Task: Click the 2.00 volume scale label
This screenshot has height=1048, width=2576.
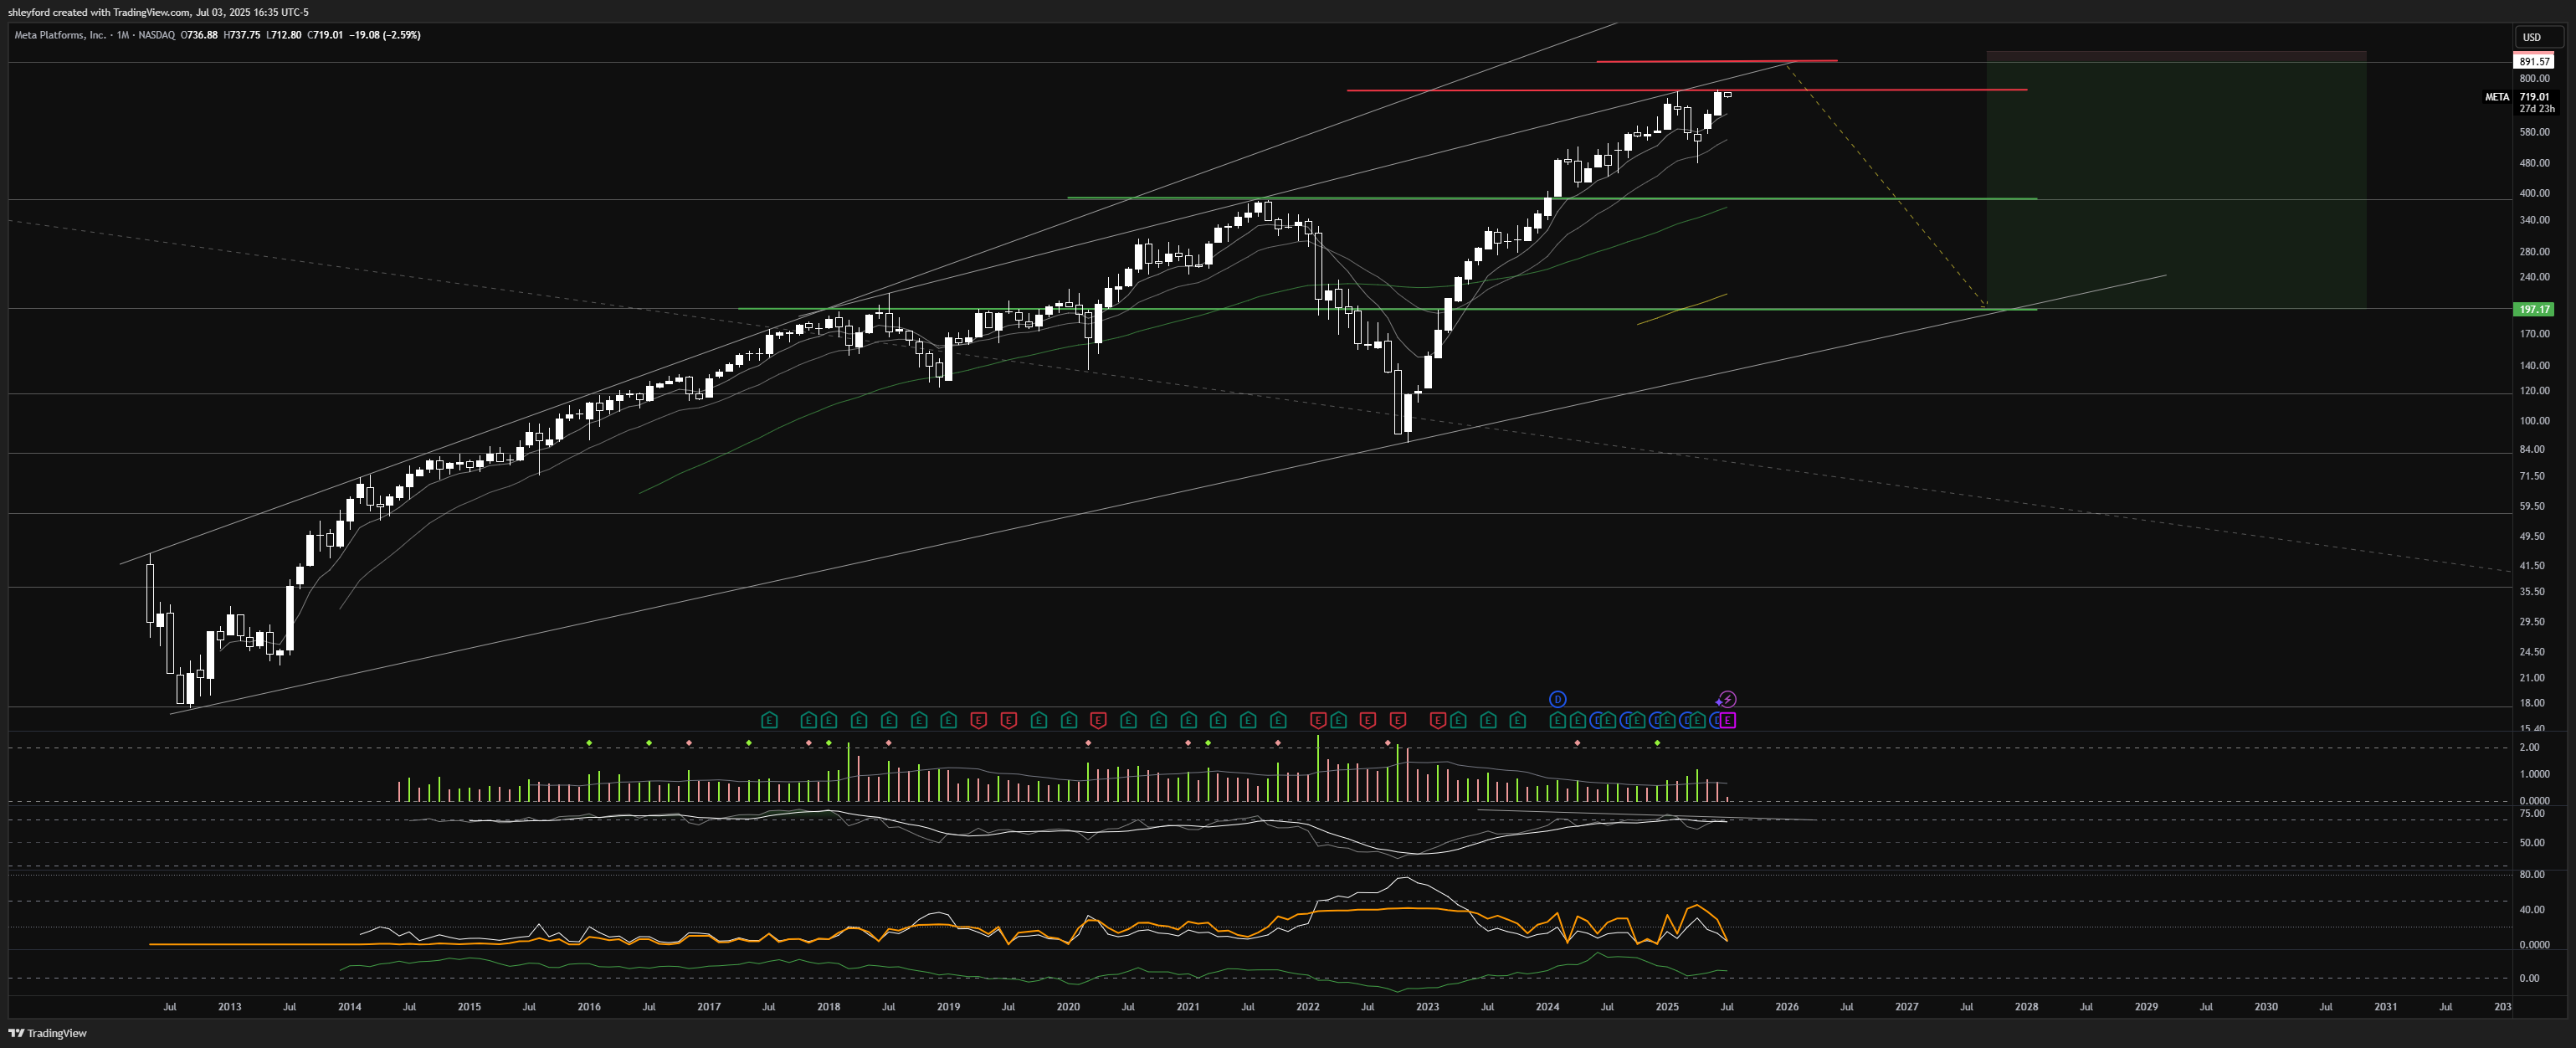Action: 2529,748
